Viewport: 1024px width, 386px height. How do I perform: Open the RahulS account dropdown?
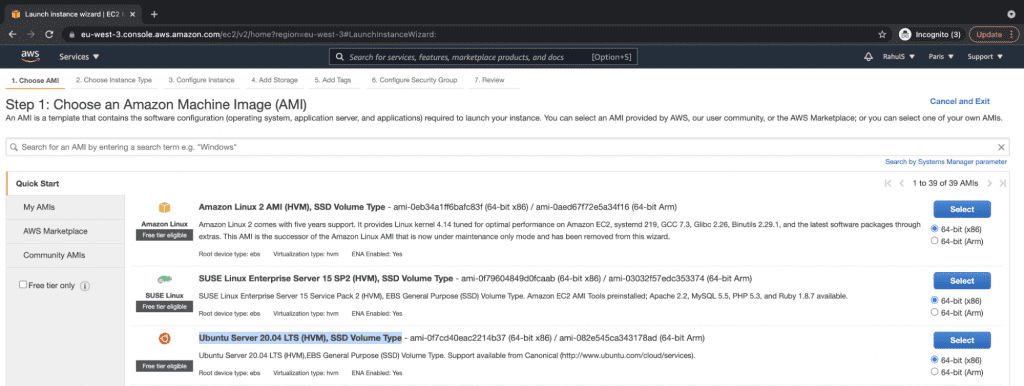pyautogui.click(x=898, y=57)
